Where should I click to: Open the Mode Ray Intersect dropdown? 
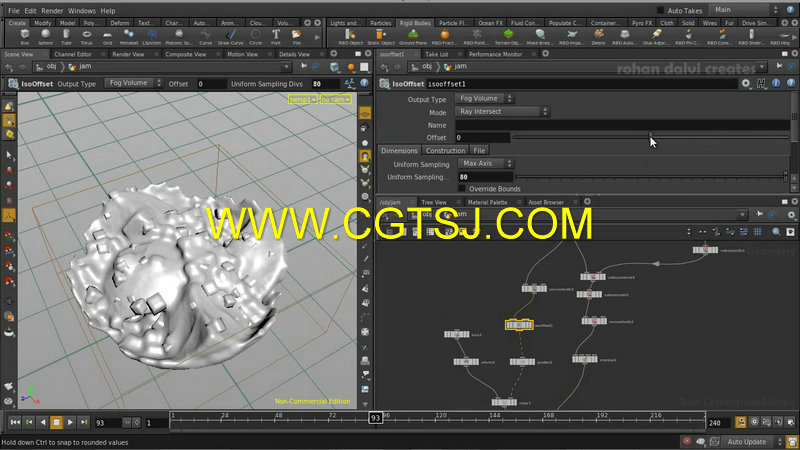(503, 112)
